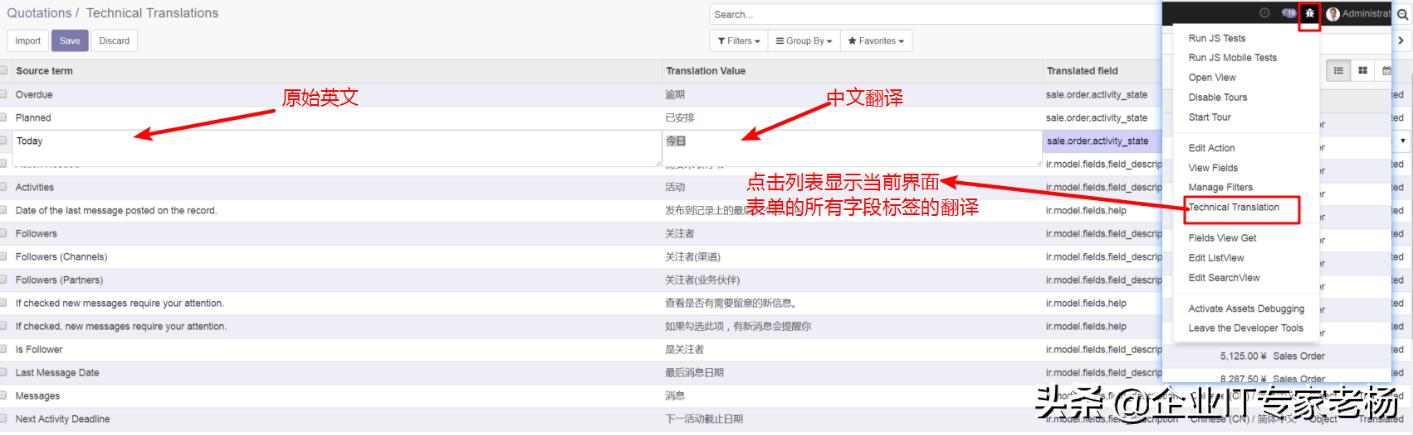Choose View Fields menu entry
The height and width of the screenshot is (435, 1413).
(1212, 168)
